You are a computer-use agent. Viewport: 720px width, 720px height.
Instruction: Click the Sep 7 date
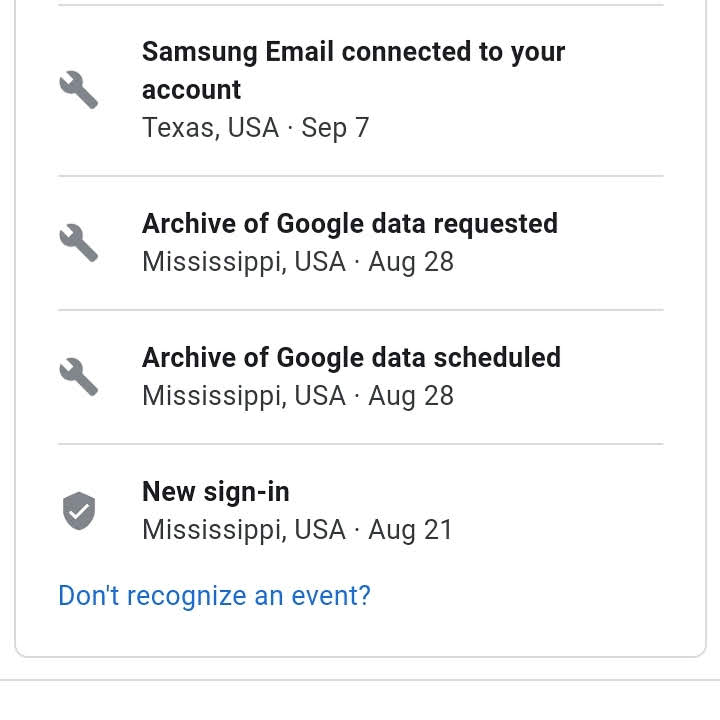point(335,128)
